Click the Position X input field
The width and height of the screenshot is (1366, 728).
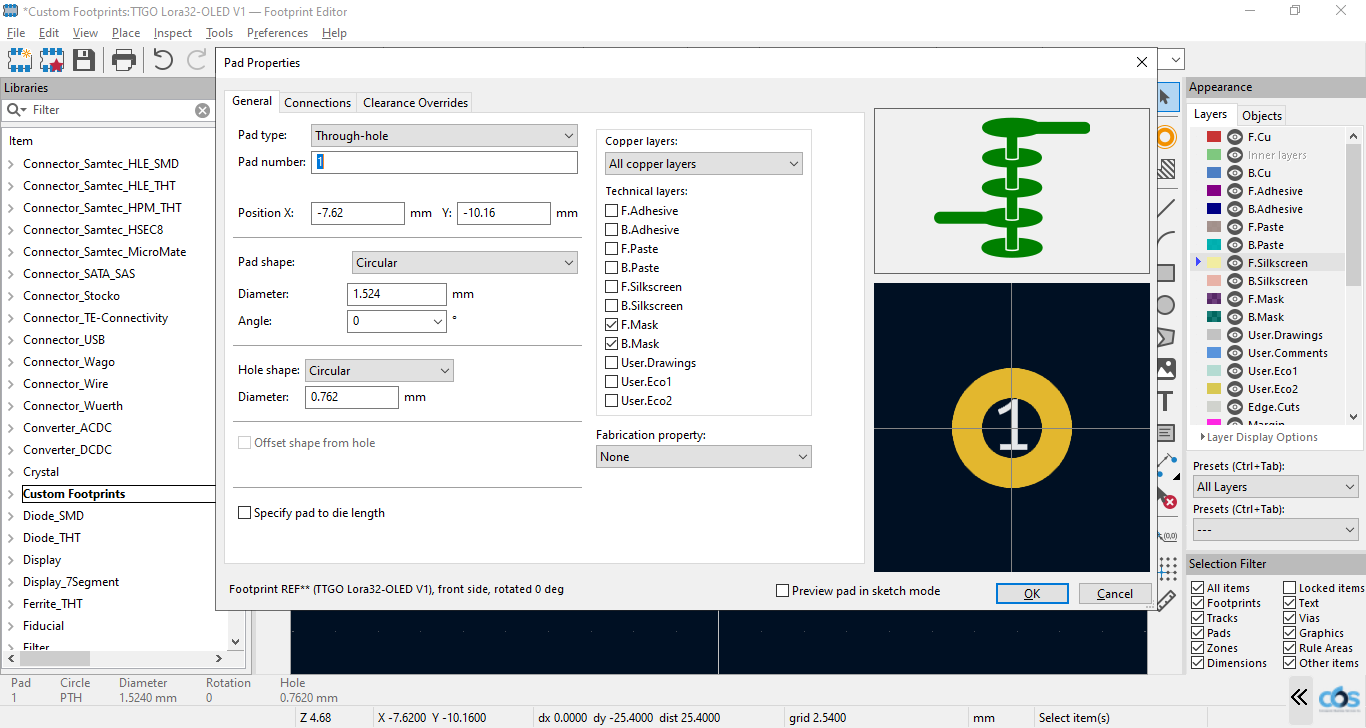click(x=358, y=213)
